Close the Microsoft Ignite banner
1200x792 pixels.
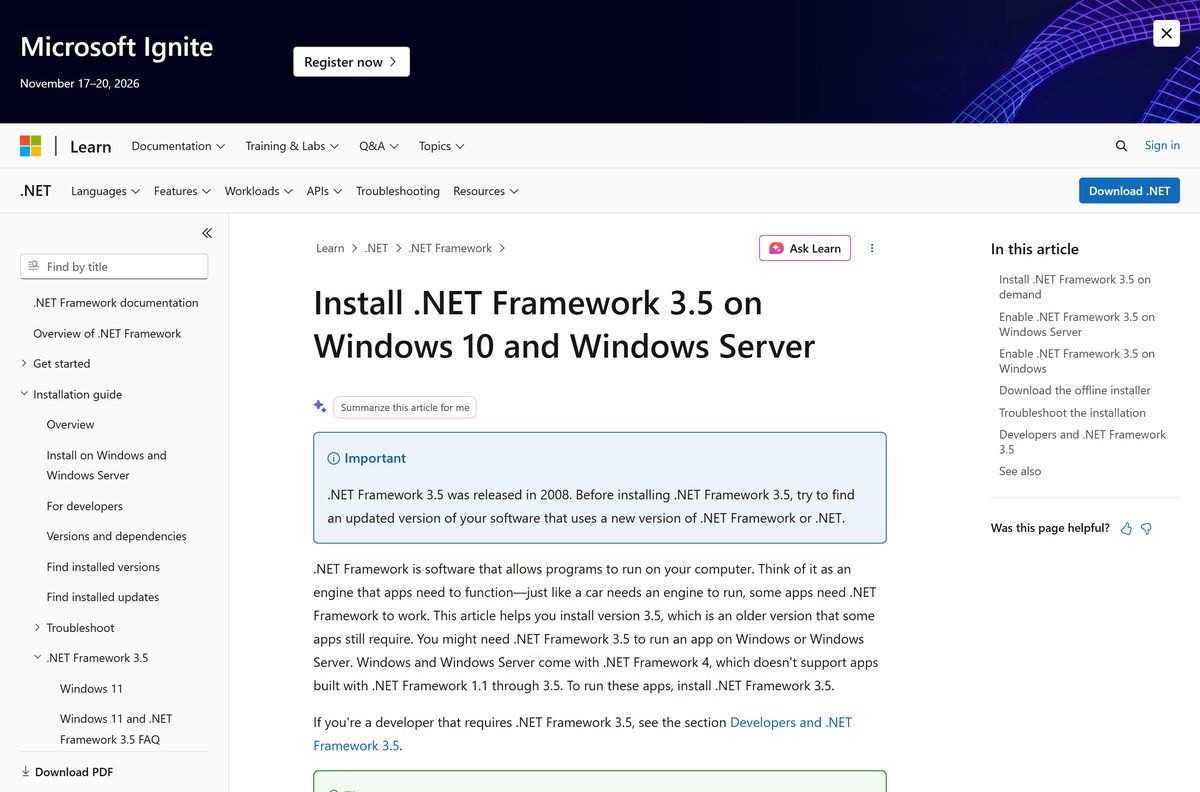[x=1166, y=33]
